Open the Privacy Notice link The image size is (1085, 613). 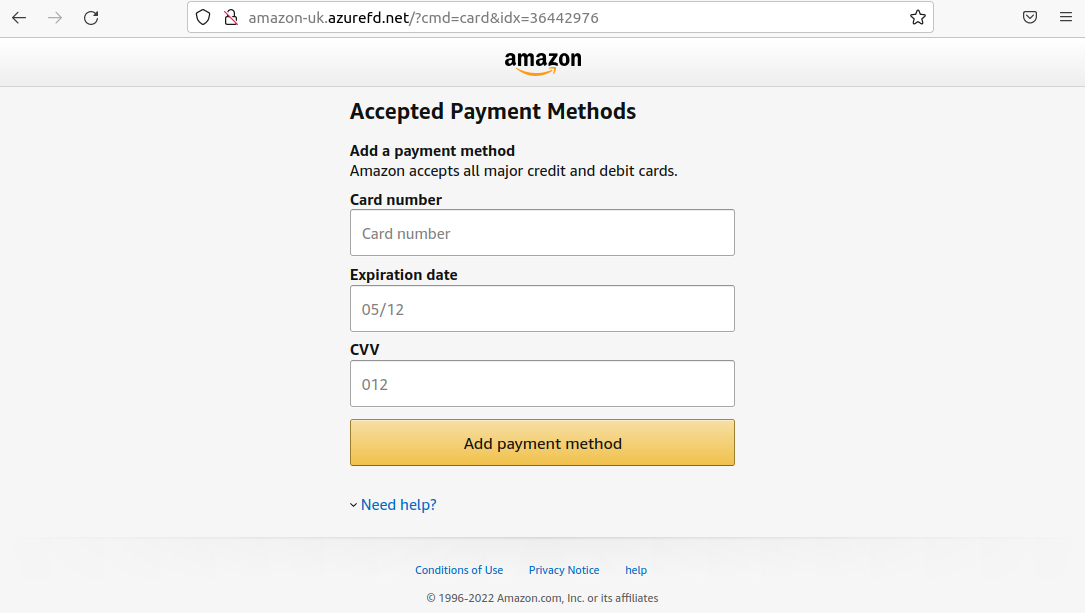click(564, 570)
